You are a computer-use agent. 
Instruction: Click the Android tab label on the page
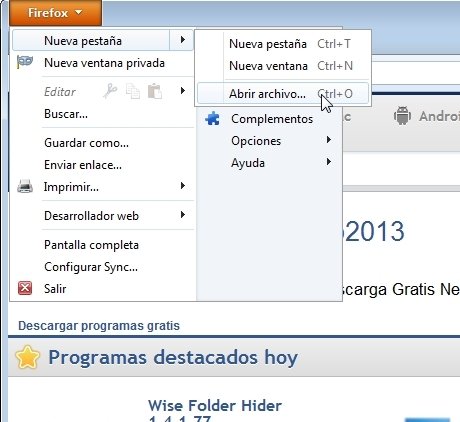click(439, 116)
